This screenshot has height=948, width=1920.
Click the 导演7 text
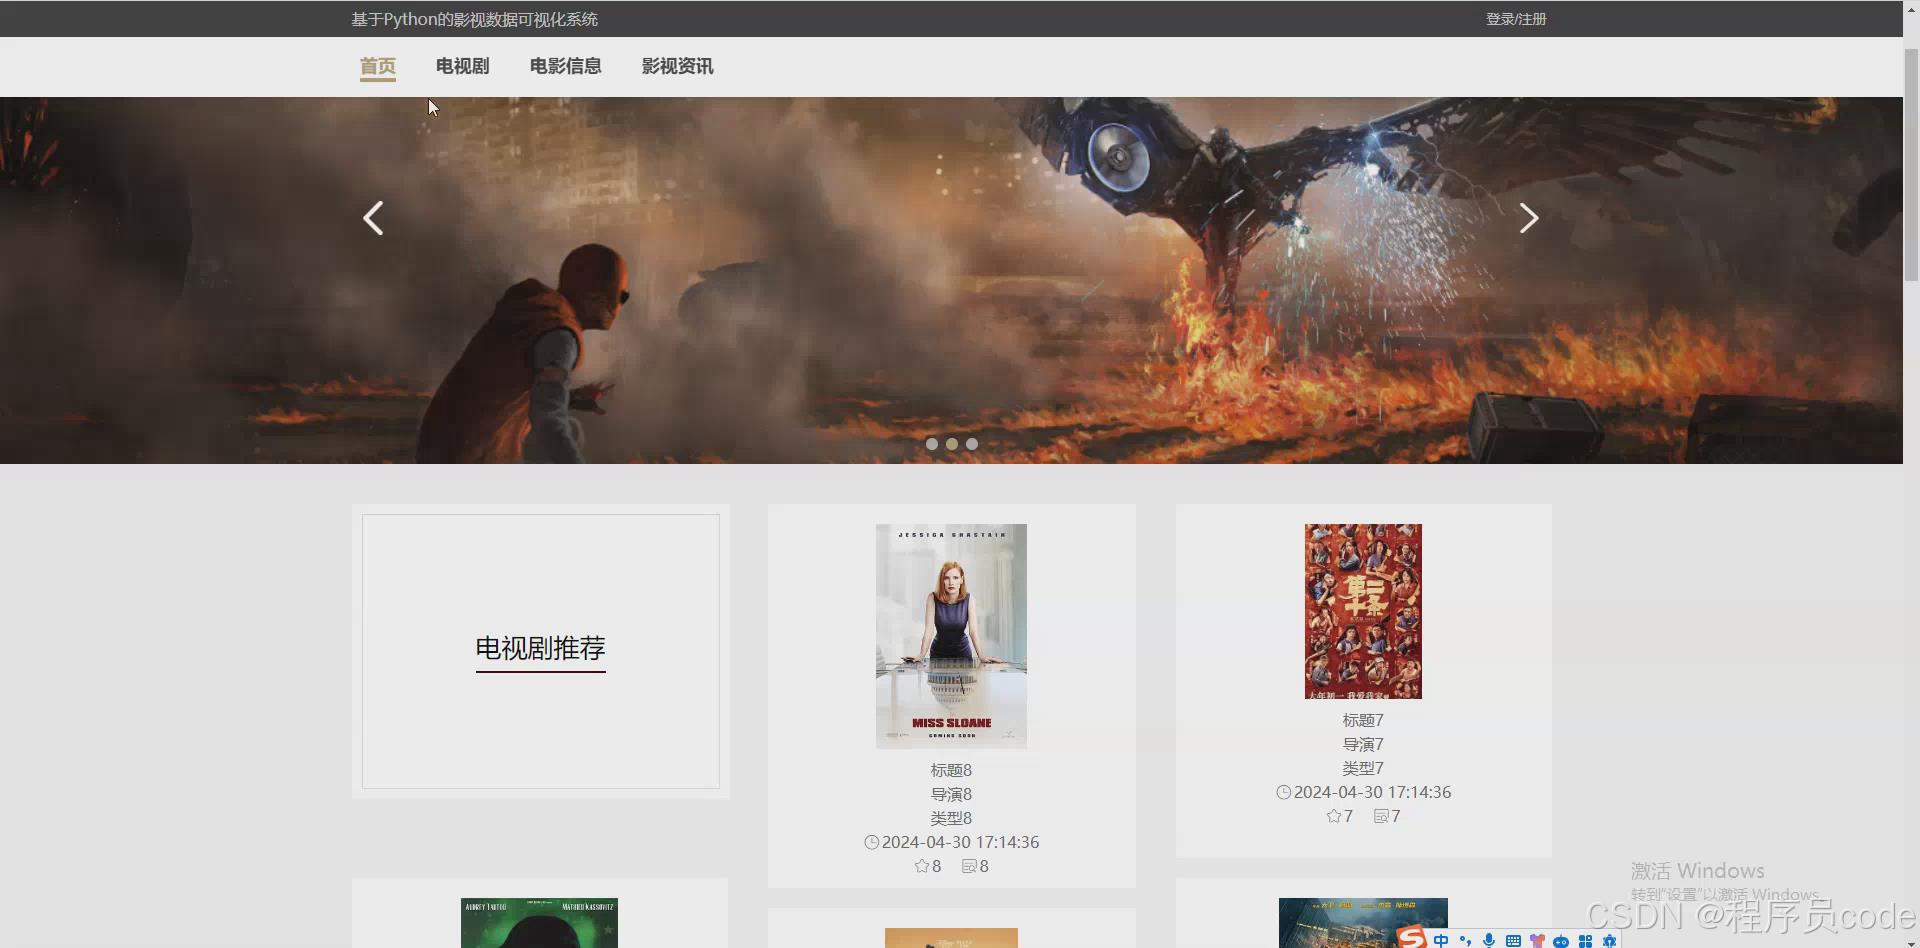click(x=1363, y=744)
